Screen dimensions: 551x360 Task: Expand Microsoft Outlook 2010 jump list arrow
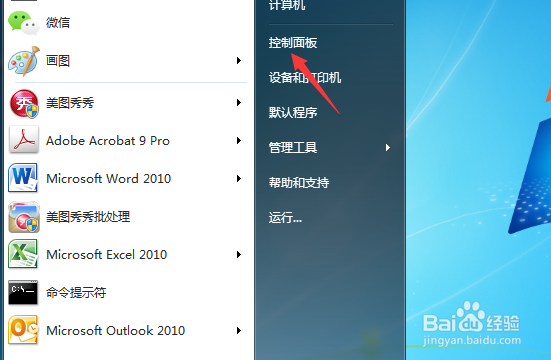pos(239,330)
